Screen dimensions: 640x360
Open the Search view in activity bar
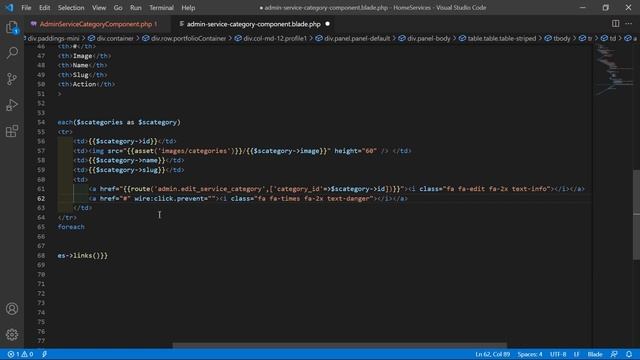(x=12, y=53)
